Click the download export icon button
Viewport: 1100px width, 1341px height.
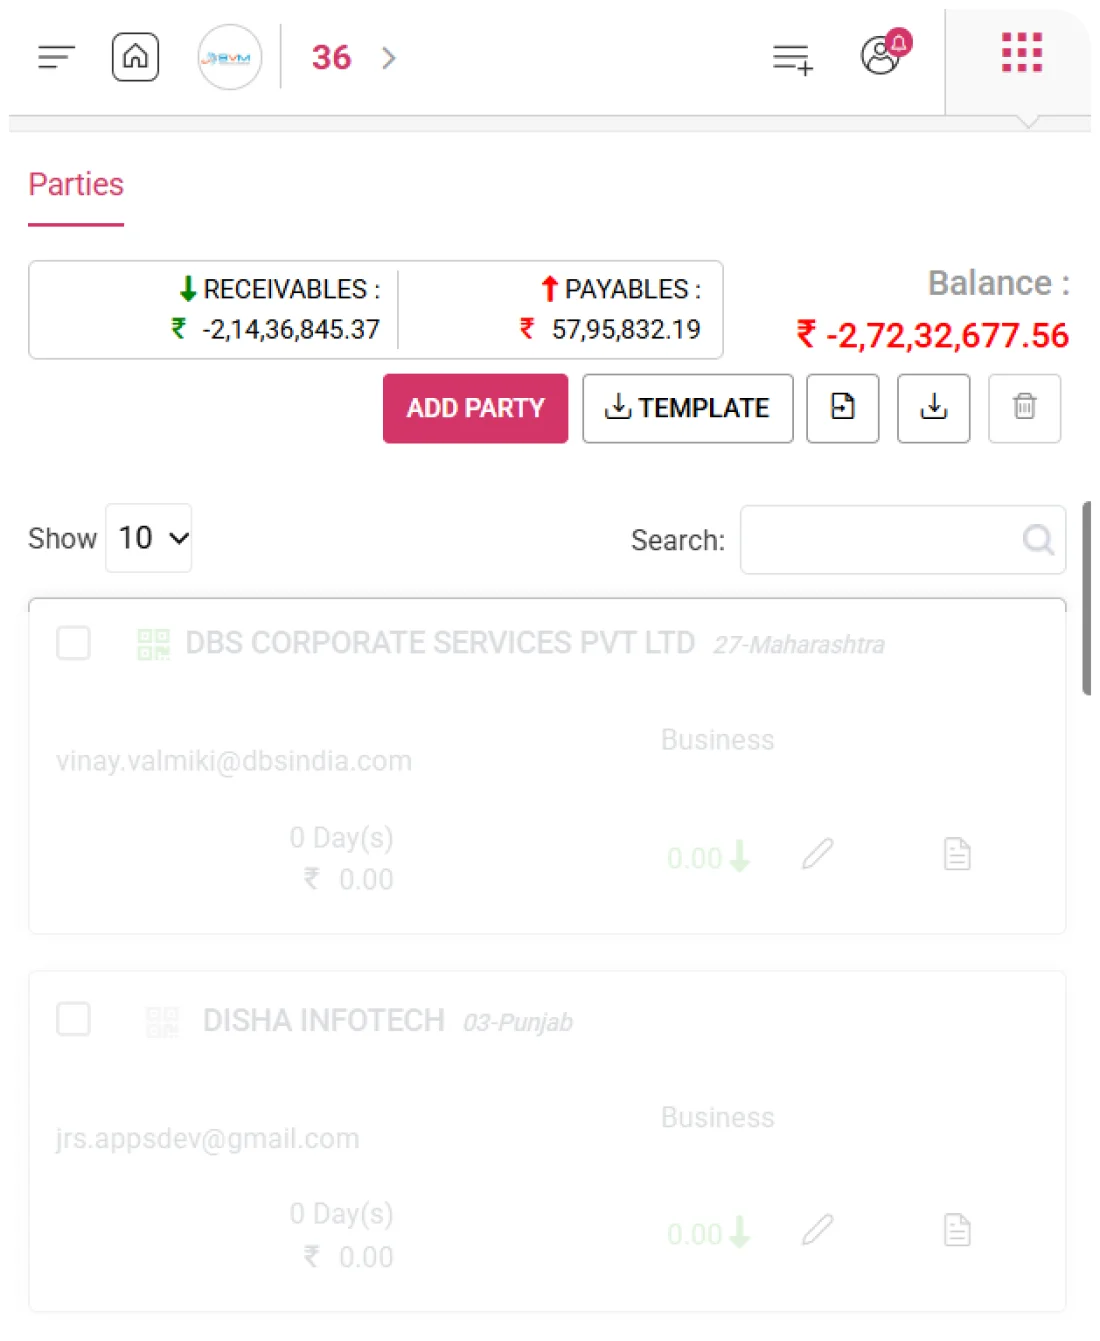(x=933, y=408)
